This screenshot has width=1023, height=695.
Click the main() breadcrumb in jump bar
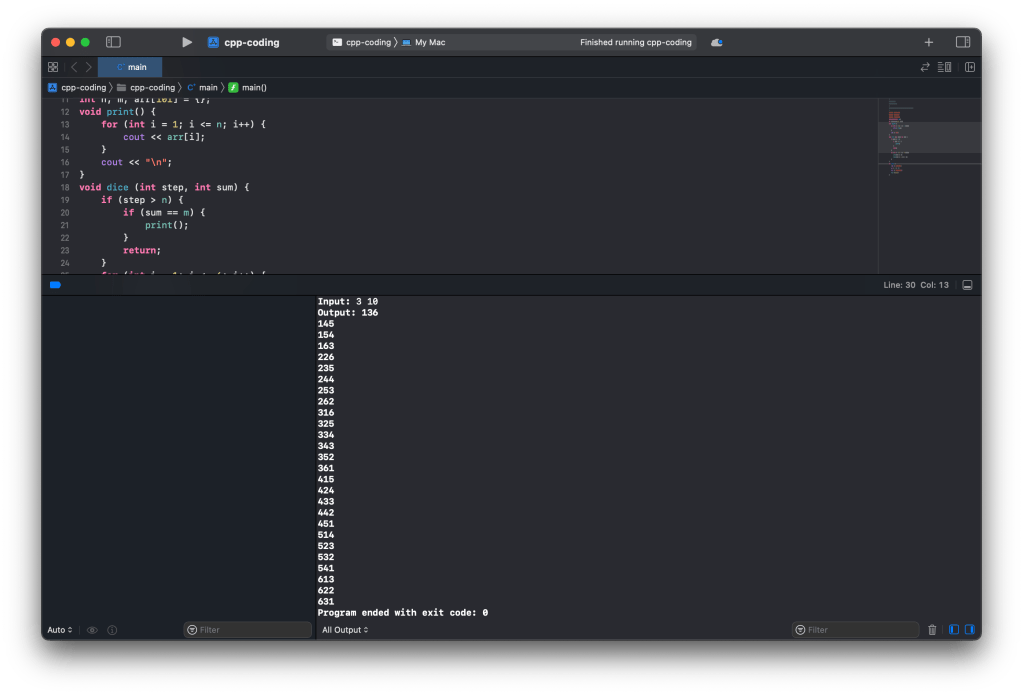coord(248,88)
